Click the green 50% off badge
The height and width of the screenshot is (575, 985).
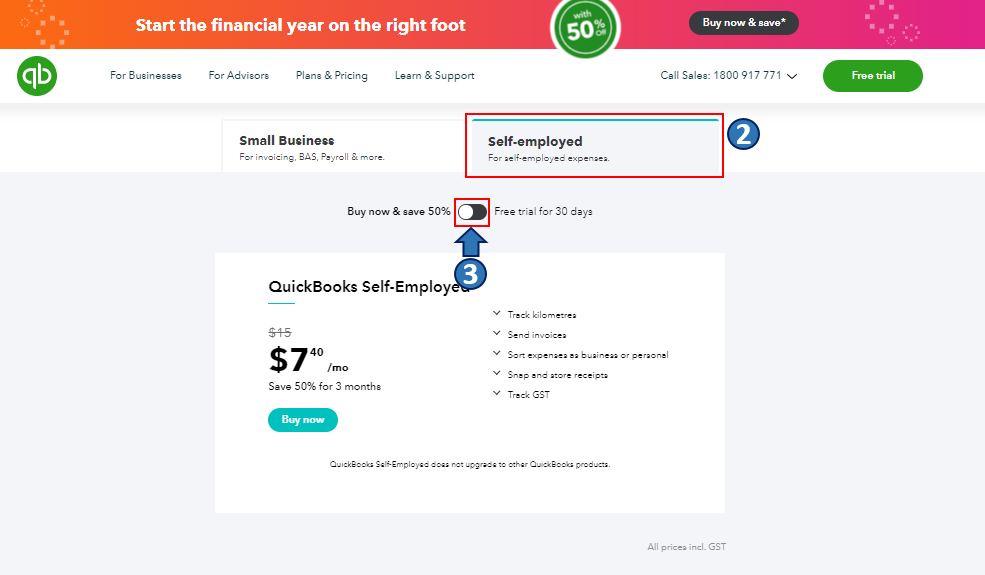(585, 24)
